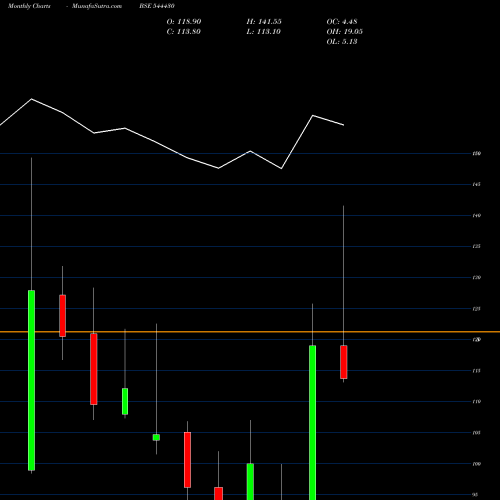Select the "BSE 544430" symbol text
The image size is (500, 500).
pyautogui.click(x=157, y=6)
